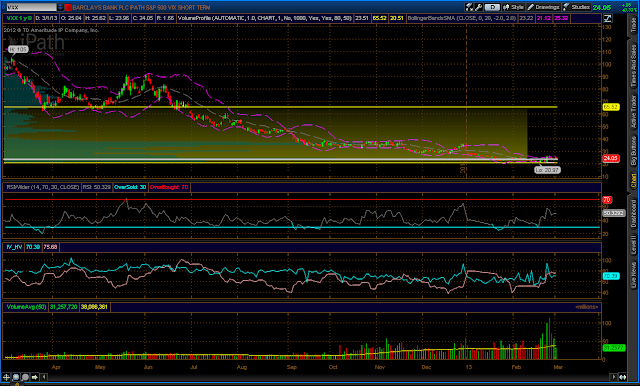
Task: Open the chart Style menu
Action: coord(514,7)
